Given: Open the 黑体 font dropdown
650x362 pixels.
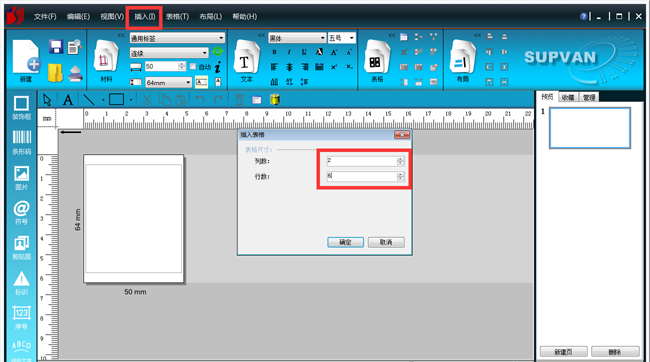Looking at the screenshot, I should pyautogui.click(x=297, y=38).
